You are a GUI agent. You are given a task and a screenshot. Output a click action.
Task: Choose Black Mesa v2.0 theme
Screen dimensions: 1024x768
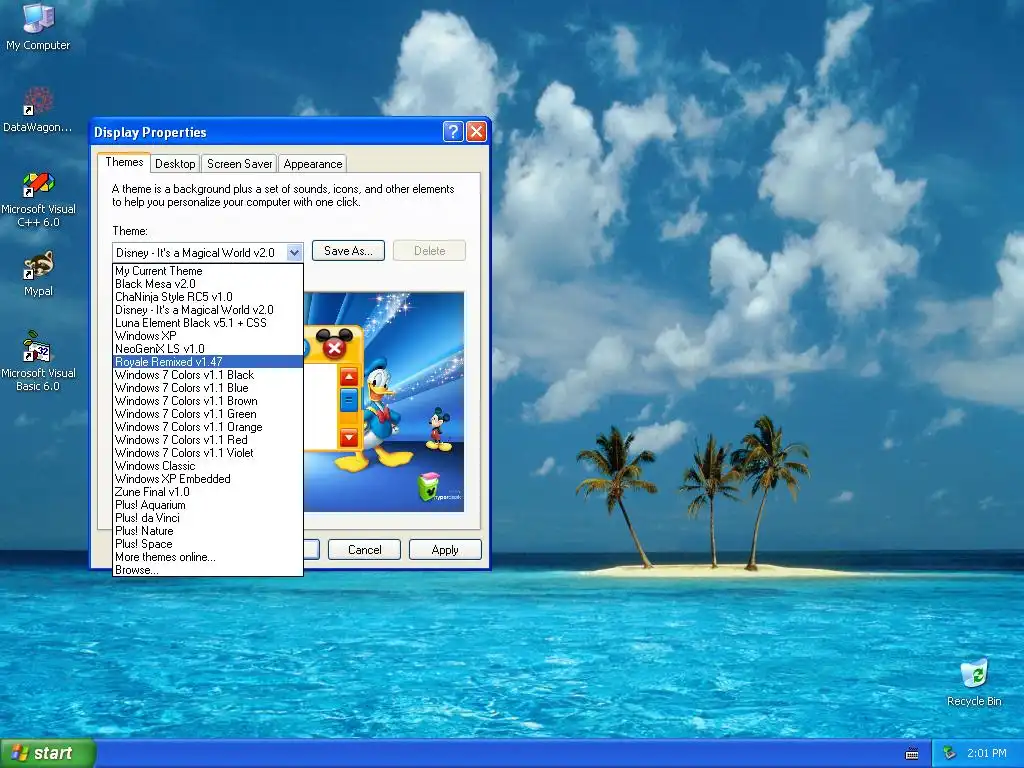(x=208, y=284)
